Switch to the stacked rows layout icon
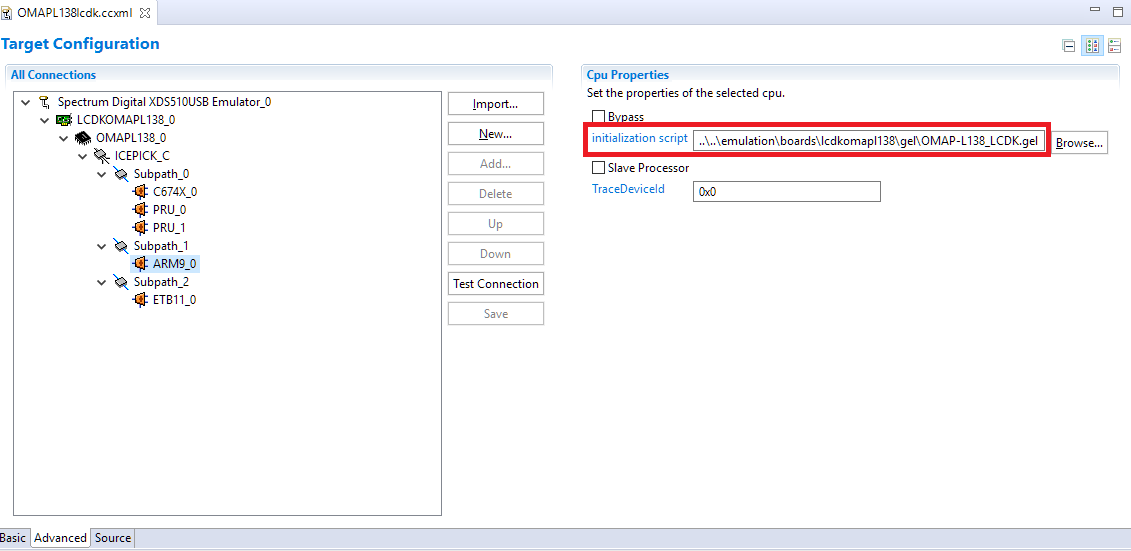The height and width of the screenshot is (551, 1131). click(x=1115, y=46)
